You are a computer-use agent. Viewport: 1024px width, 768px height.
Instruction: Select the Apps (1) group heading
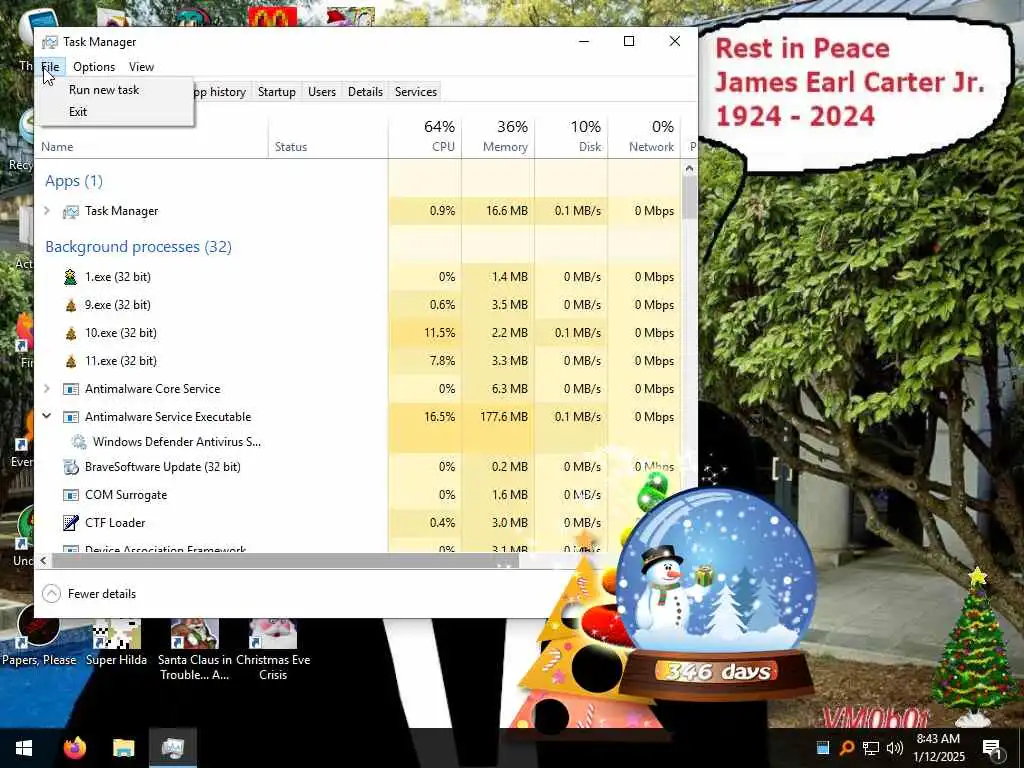pyautogui.click(x=74, y=181)
